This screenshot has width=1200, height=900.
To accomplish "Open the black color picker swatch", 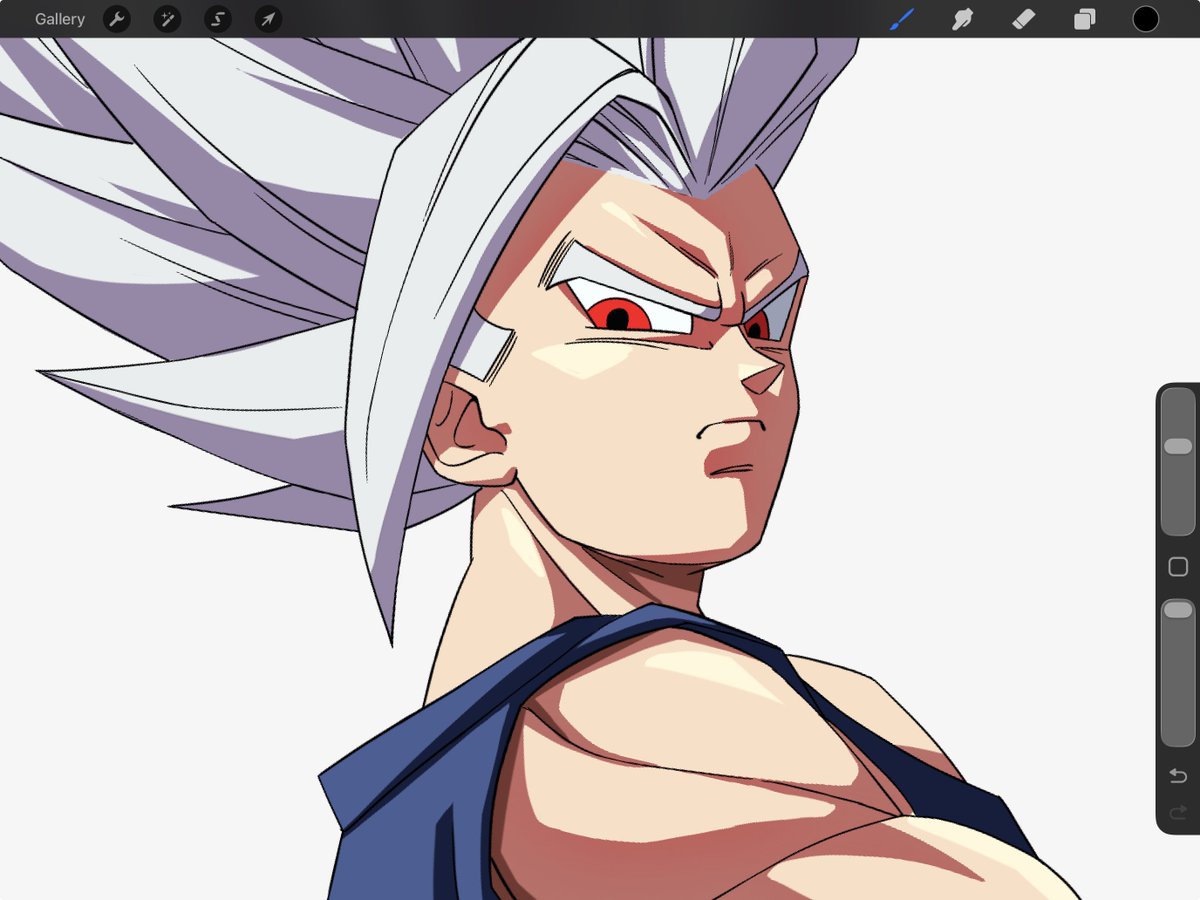I will [x=1145, y=19].
